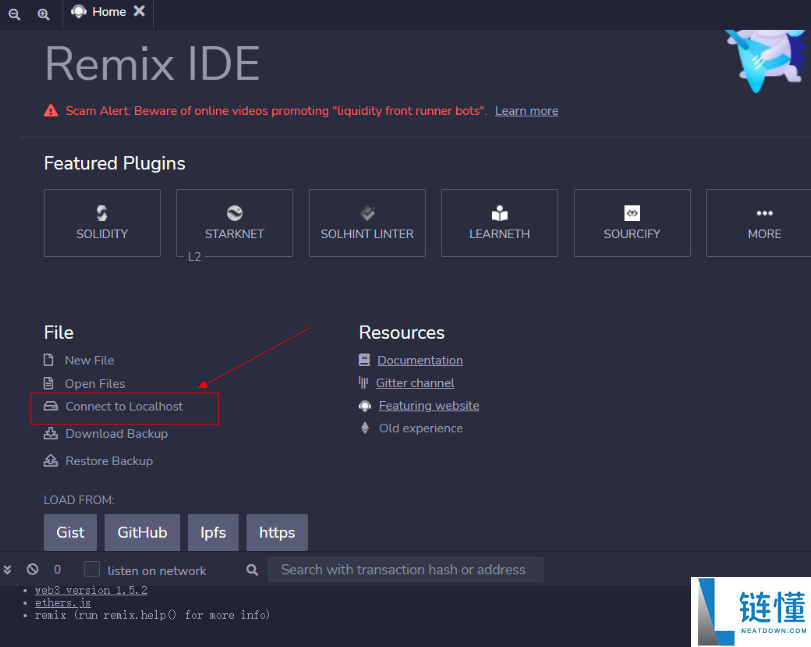The width and height of the screenshot is (811, 647).
Task: Load a file from Gist
Action: tap(70, 533)
